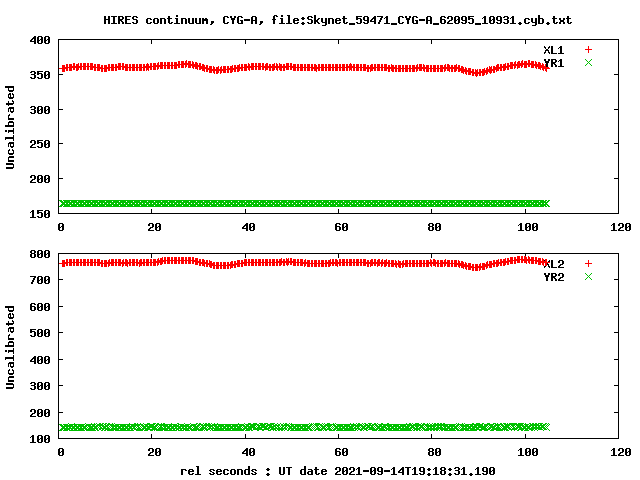Click the XL1 legend label
640x480 pixels.
pos(553,50)
